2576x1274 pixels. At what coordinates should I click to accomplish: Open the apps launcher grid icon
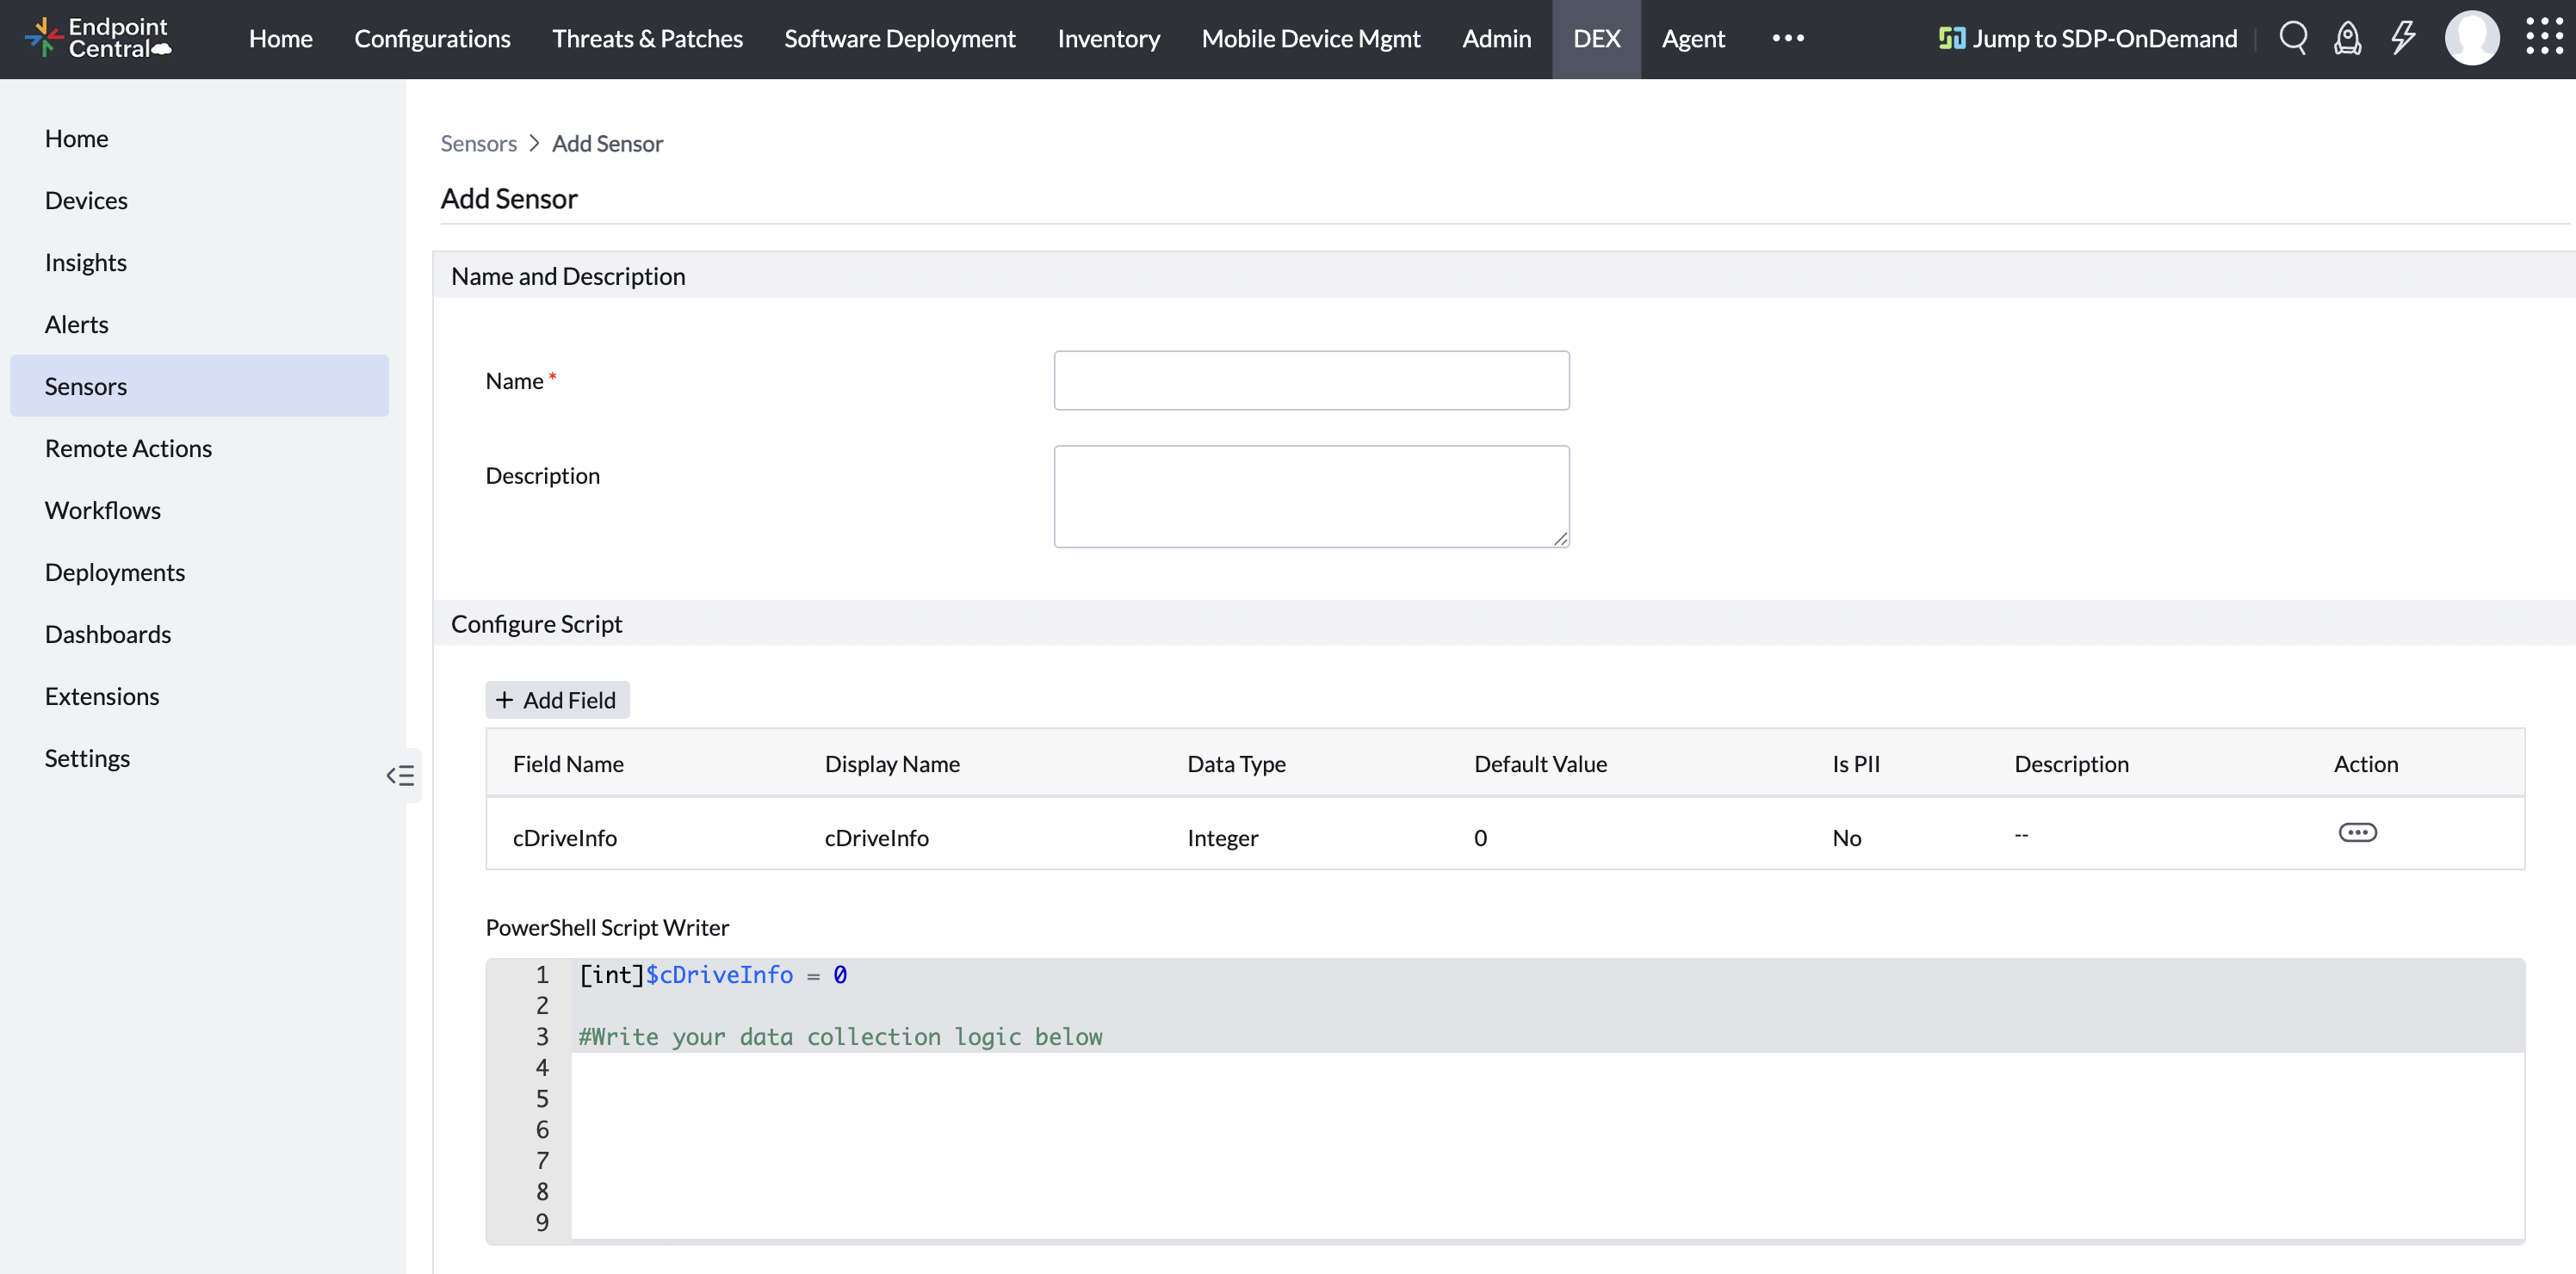(x=2544, y=38)
